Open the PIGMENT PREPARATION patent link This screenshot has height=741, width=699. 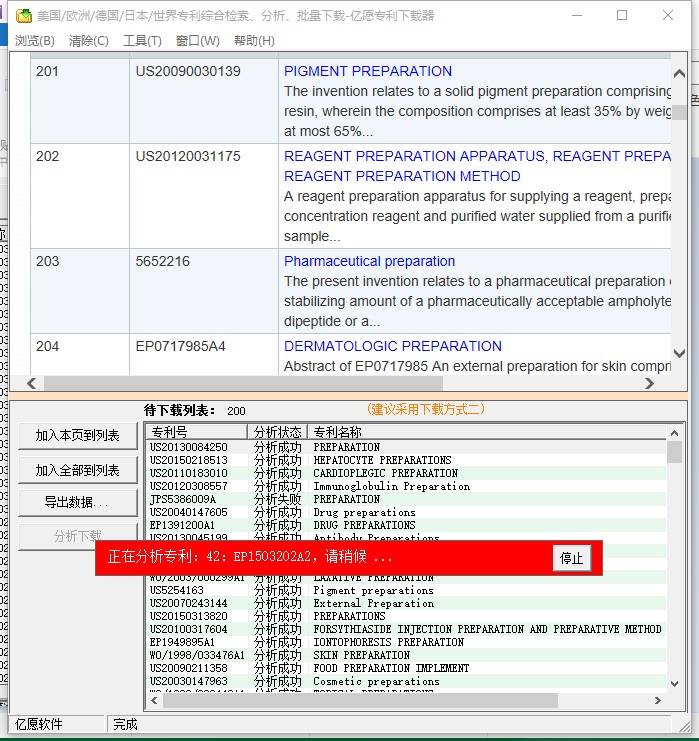coord(368,71)
